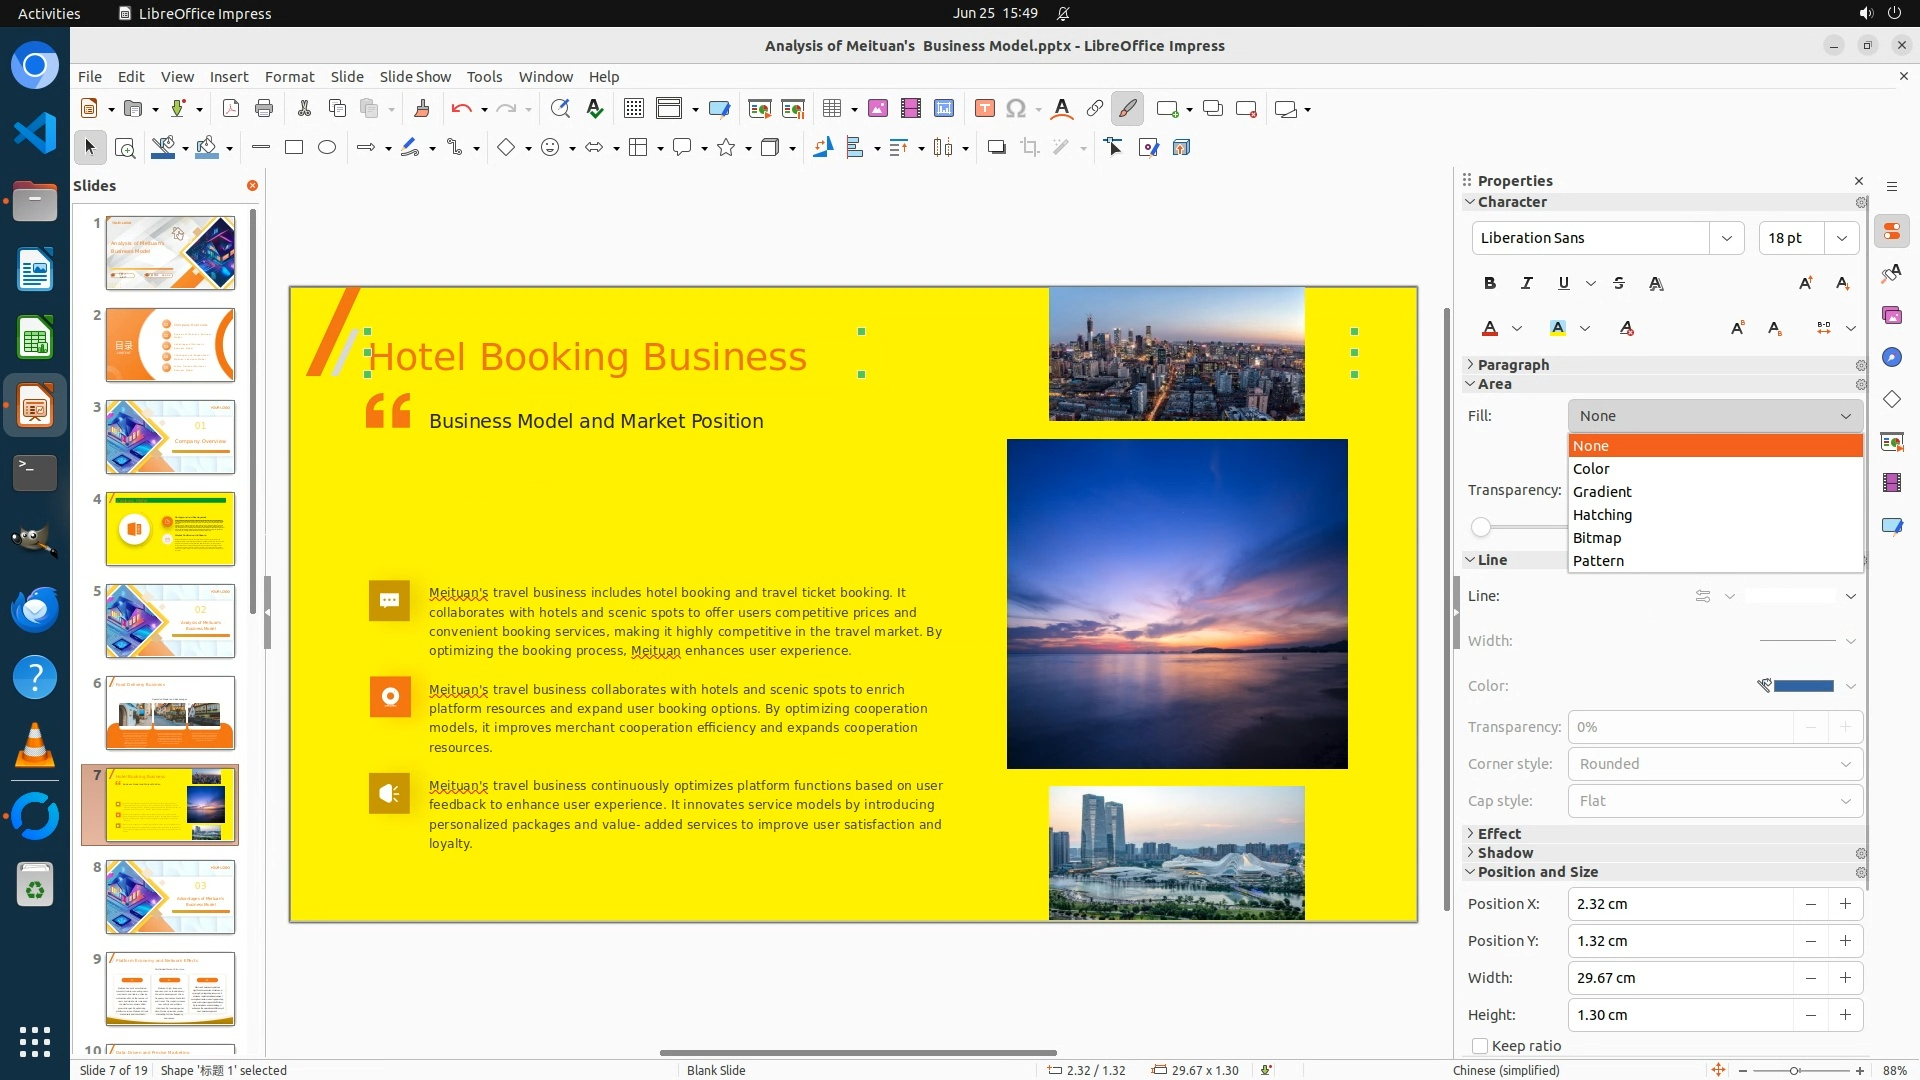This screenshot has width=1920, height=1080.
Task: Click the blue line color swatch
Action: coord(1803,686)
